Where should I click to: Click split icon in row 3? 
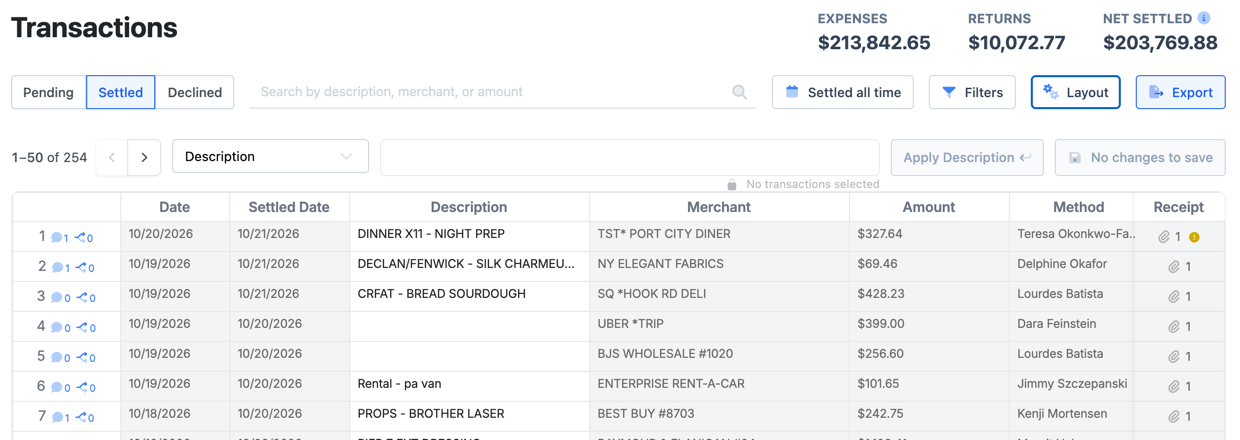point(81,298)
